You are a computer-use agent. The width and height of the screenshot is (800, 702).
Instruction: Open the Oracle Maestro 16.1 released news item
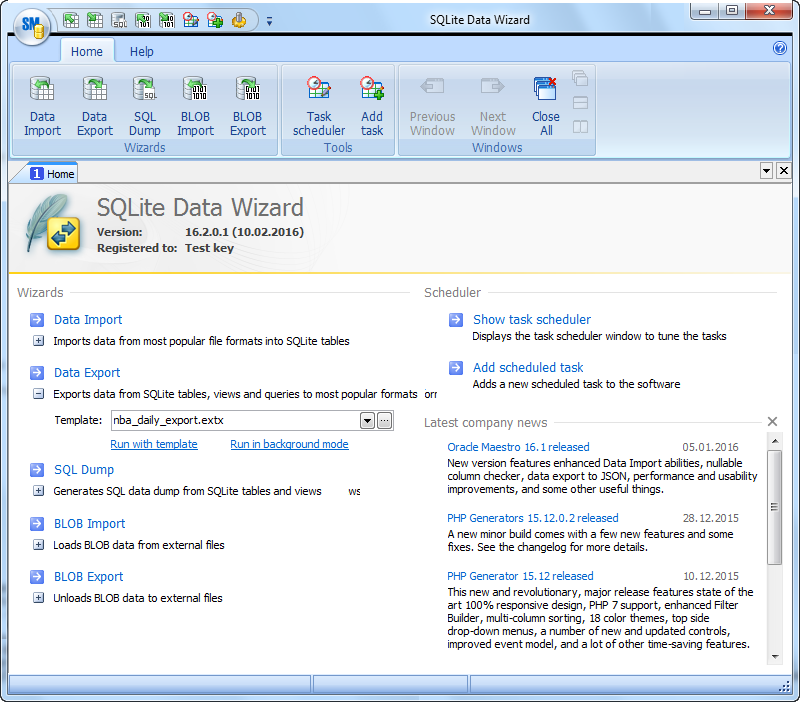(517, 447)
